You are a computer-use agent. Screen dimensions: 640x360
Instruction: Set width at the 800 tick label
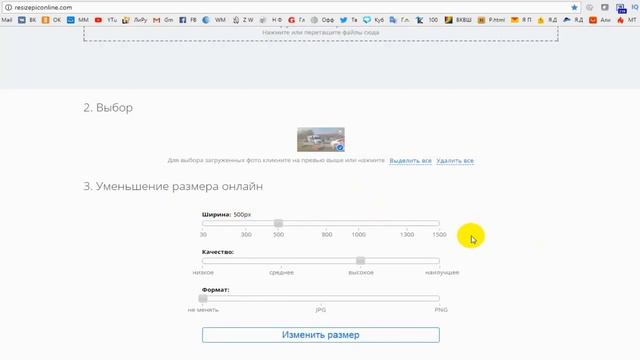click(x=327, y=235)
